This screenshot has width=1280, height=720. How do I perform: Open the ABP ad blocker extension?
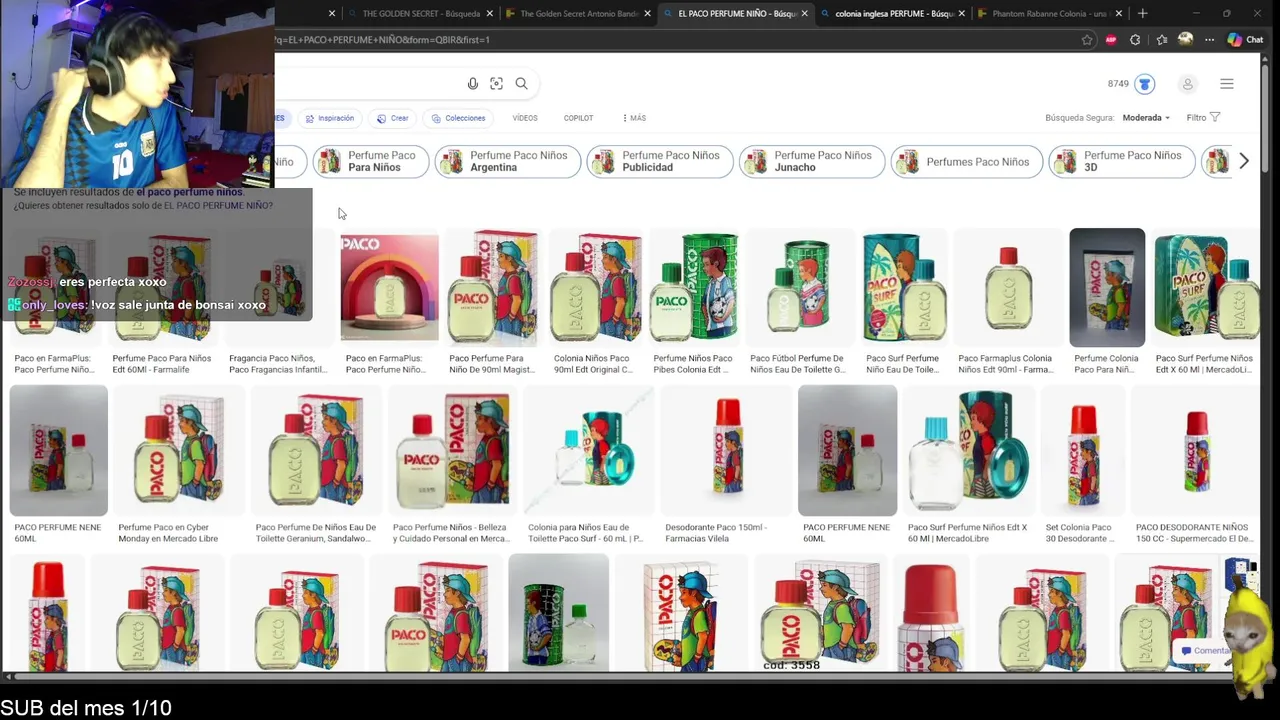1111,40
